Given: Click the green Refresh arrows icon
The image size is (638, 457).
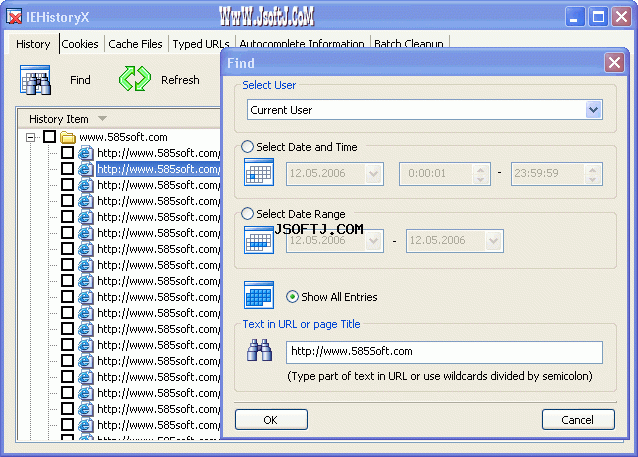Looking at the screenshot, I should coord(135,79).
